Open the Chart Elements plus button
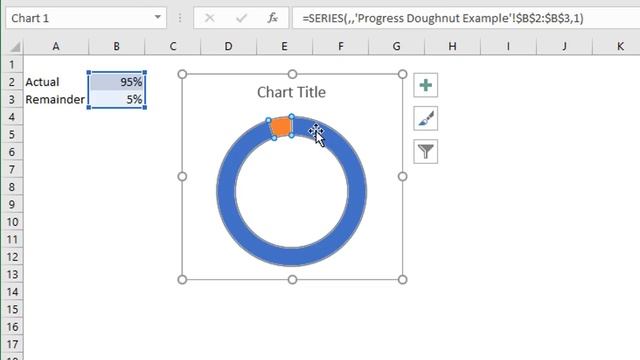 point(425,85)
